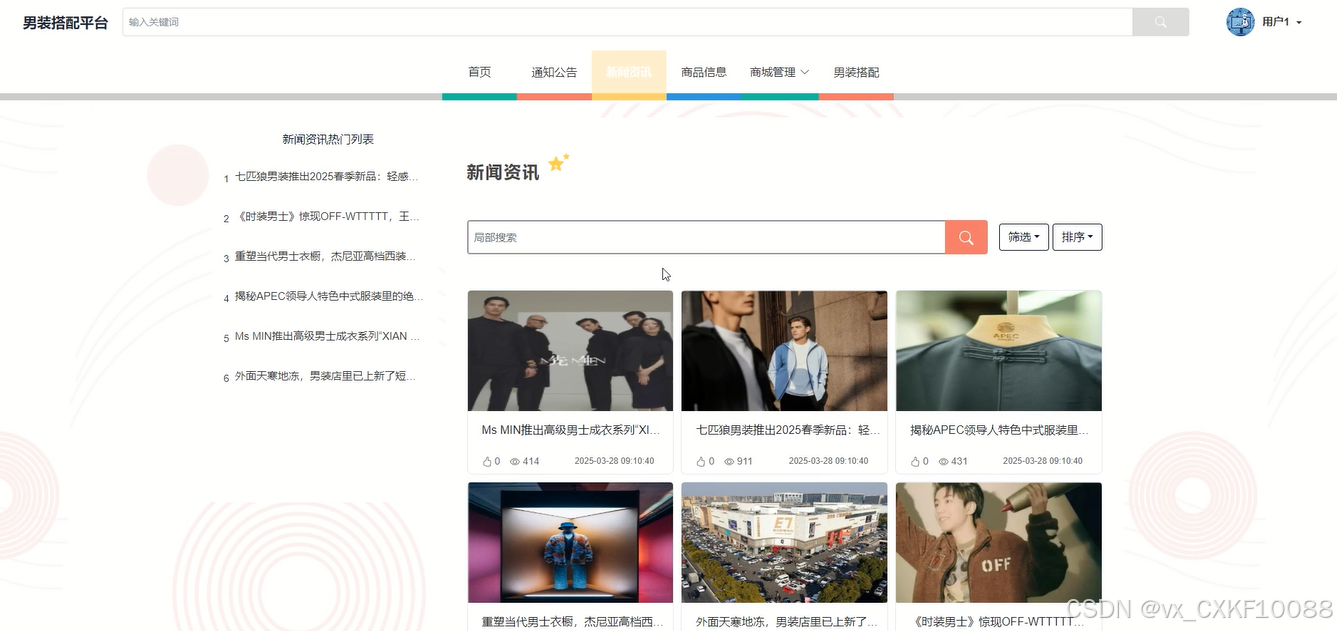Click timestamp on 七匹狼 article card
This screenshot has height=631, width=1337.
click(828, 461)
